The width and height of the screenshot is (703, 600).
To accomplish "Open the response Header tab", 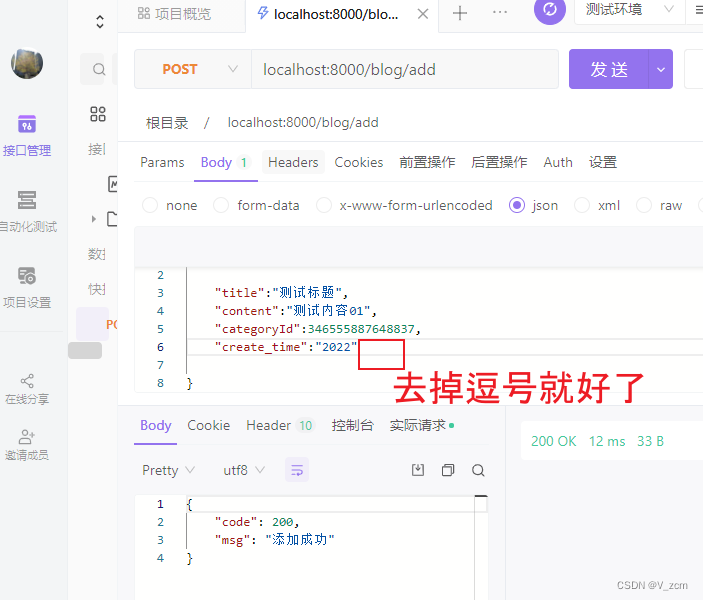I will 280,425.
